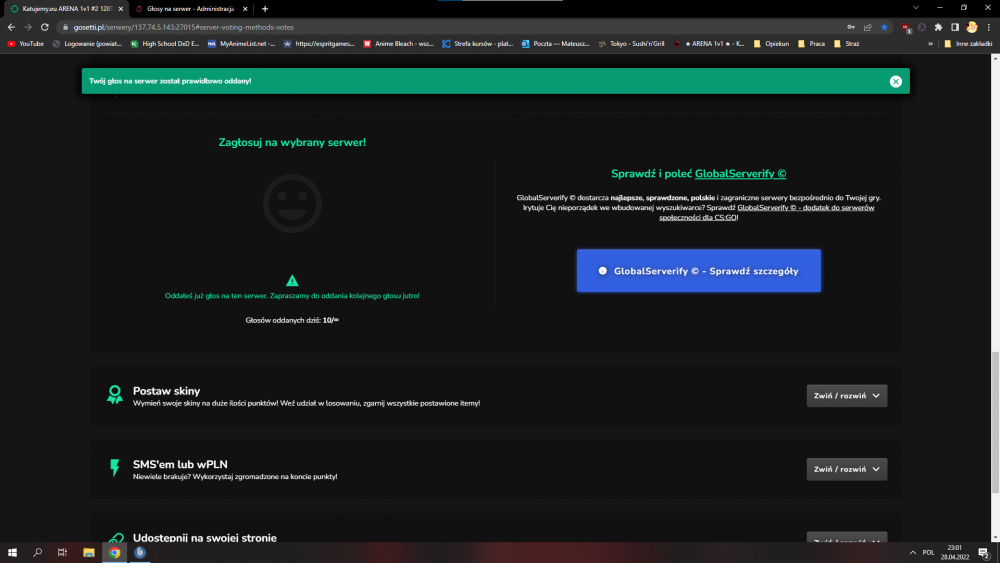The height and width of the screenshot is (563, 1000).
Task: Toggle browser side panel icon
Action: point(955,27)
